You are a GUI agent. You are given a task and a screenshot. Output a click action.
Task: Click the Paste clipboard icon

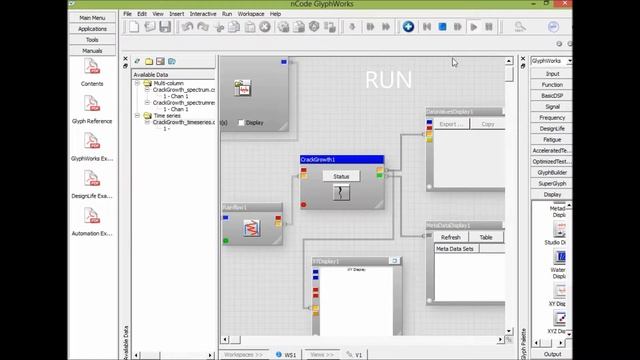(x=250, y=27)
